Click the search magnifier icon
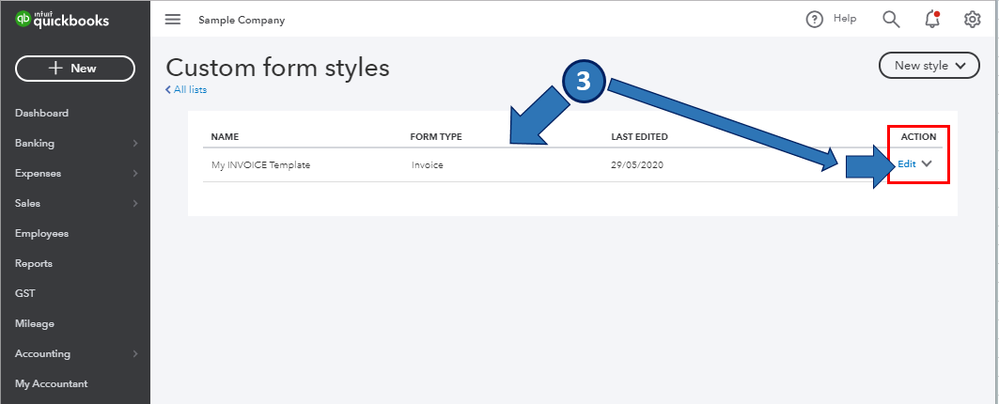The image size is (999, 404). 891,19
